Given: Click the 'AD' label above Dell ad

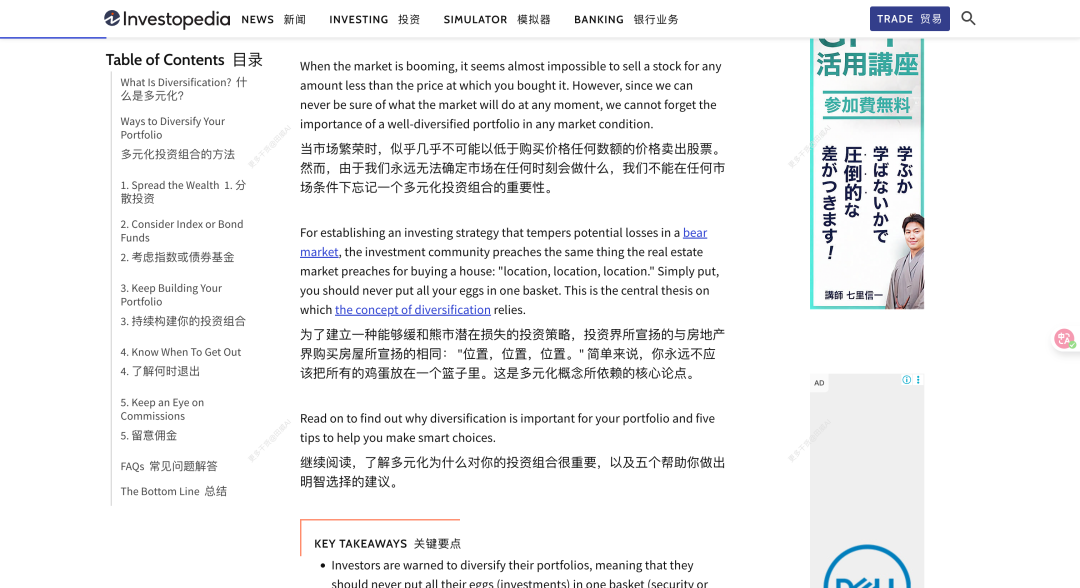Looking at the screenshot, I should [x=819, y=383].
